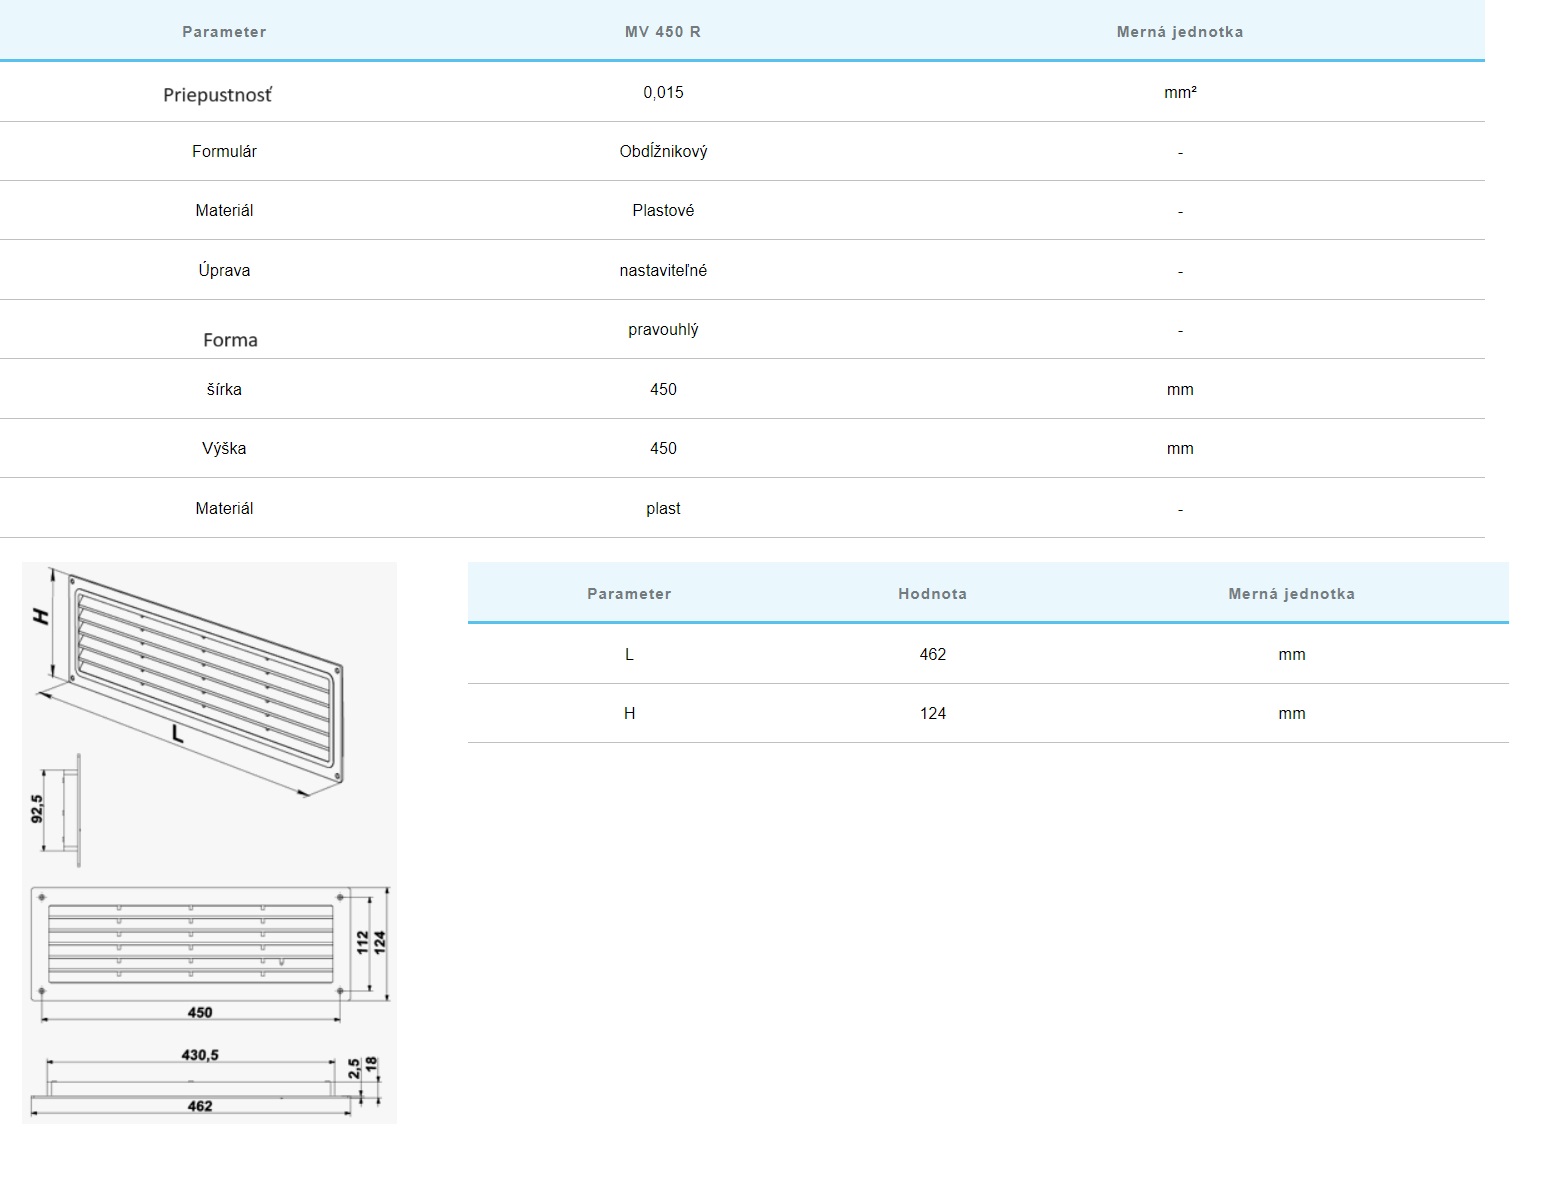Select the "mm²" unit cell

point(1180,92)
